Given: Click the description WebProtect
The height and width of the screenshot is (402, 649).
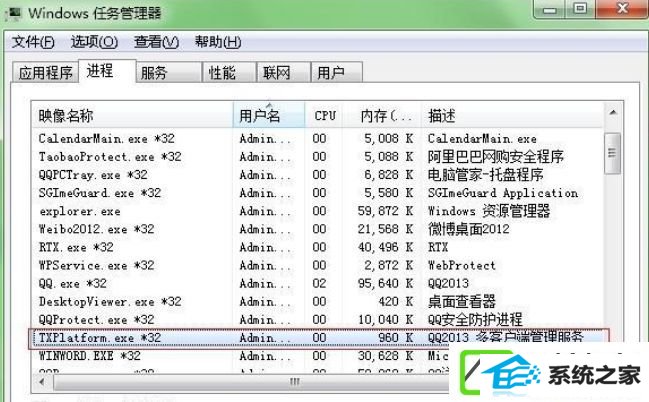Looking at the screenshot, I should point(462,265).
